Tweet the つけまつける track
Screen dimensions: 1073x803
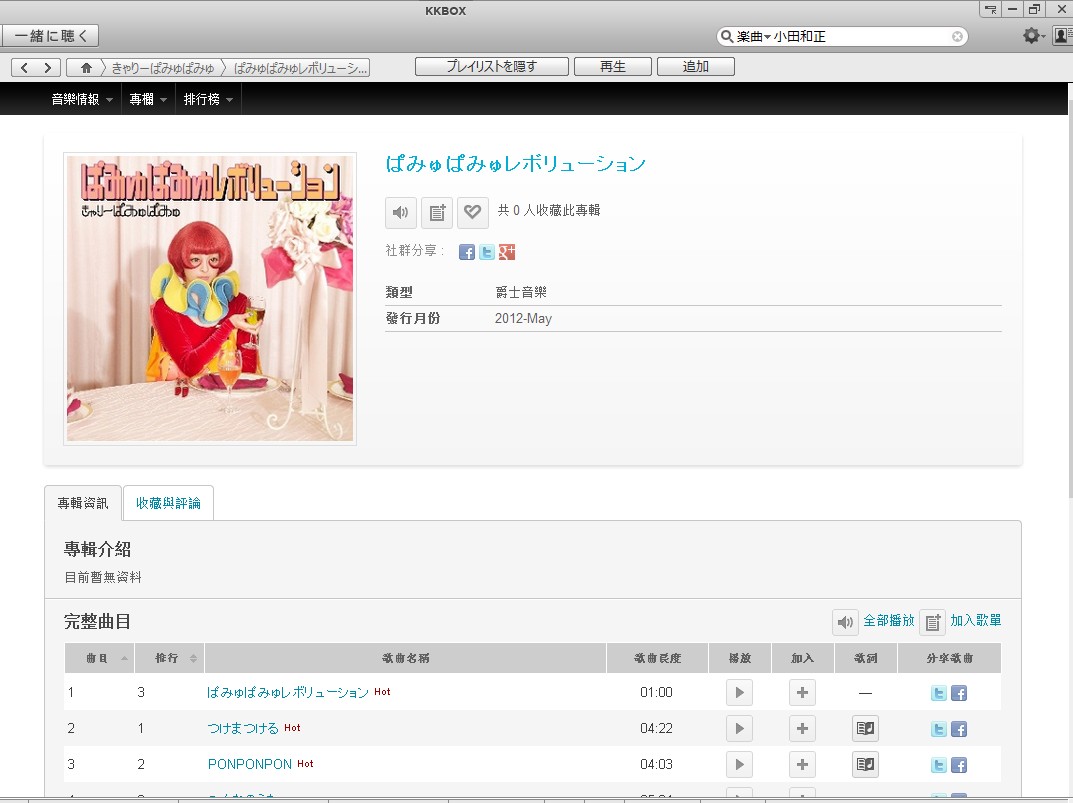(939, 729)
